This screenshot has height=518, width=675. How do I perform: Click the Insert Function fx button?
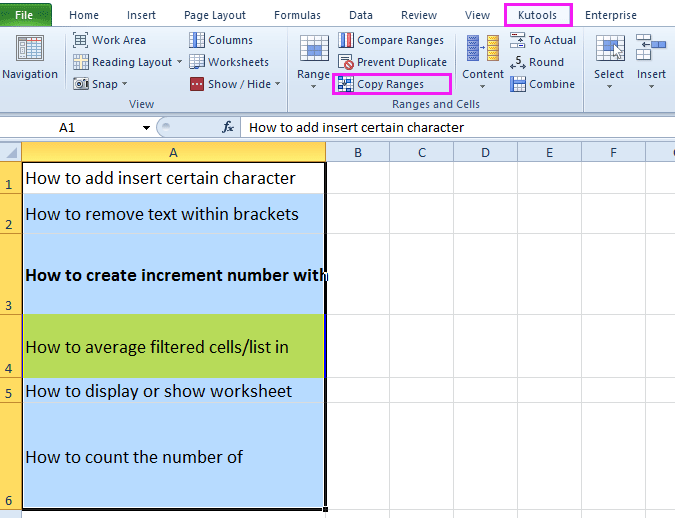pos(228,128)
